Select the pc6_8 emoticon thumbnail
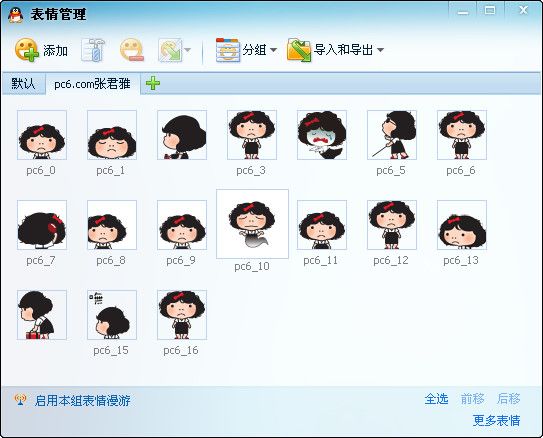The height and width of the screenshot is (438, 543). click(112, 225)
